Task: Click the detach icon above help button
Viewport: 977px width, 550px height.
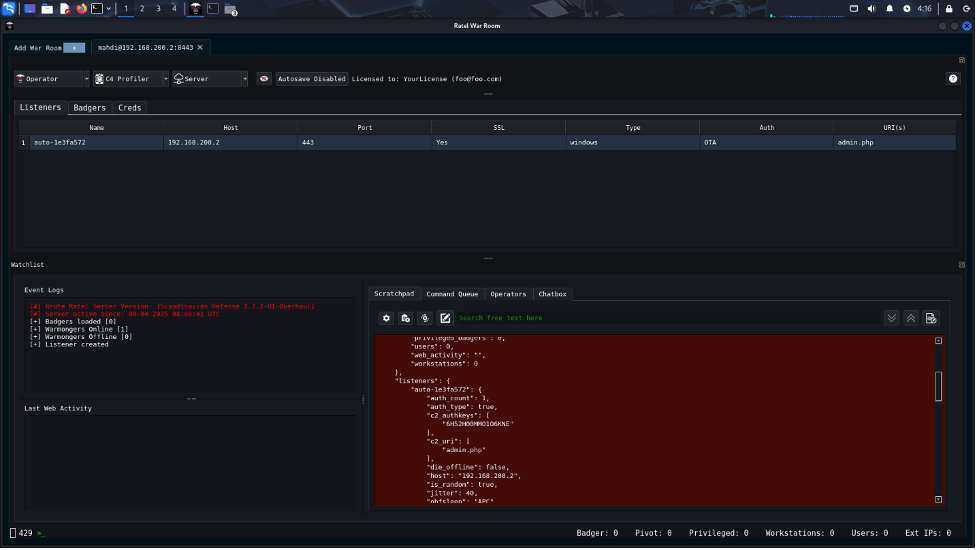Action: (x=961, y=60)
